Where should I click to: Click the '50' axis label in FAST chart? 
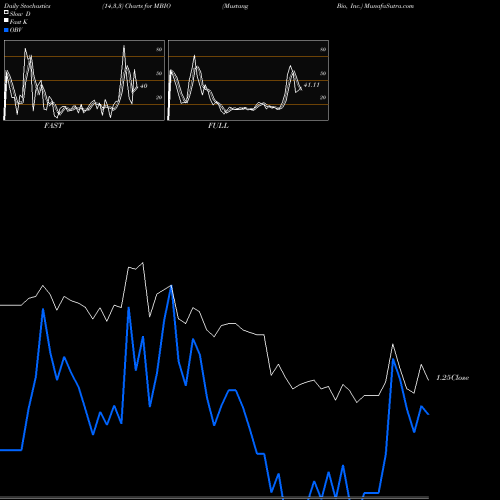(x=159, y=73)
